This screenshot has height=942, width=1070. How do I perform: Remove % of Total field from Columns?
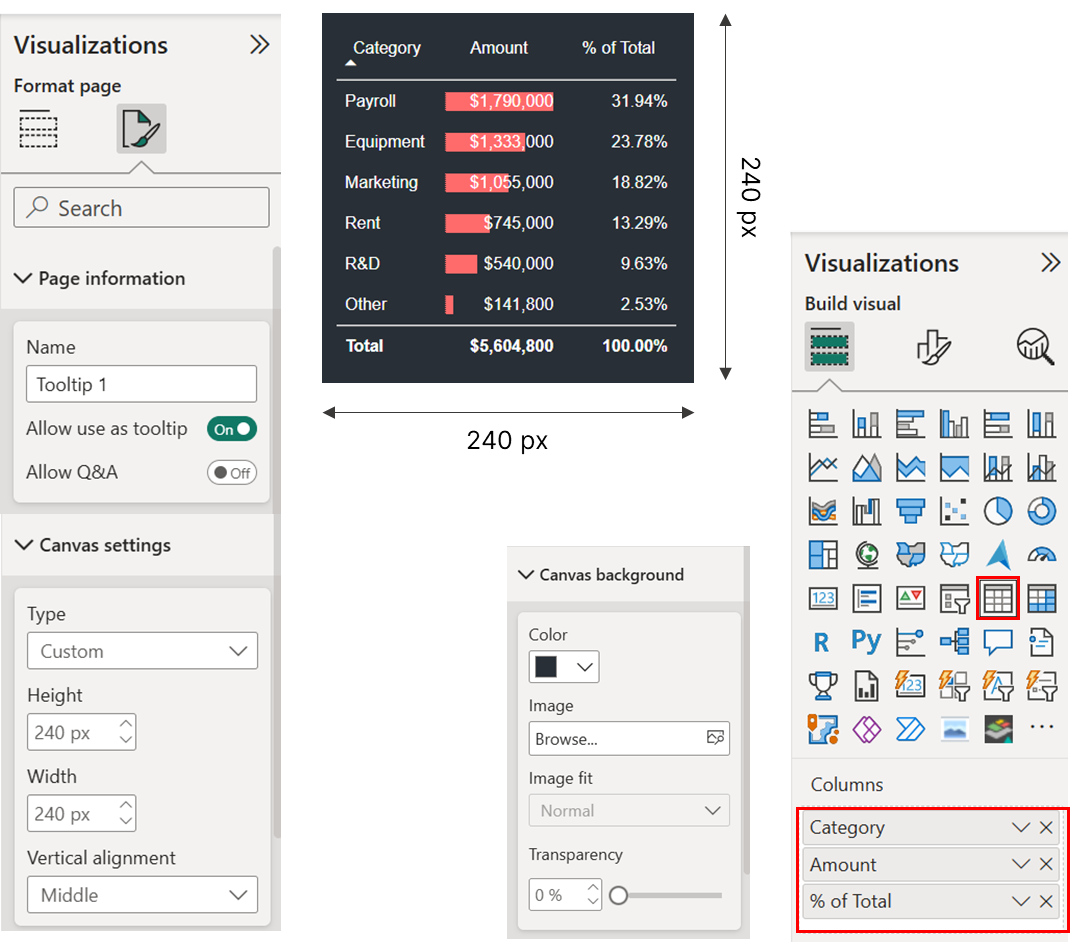(x=1045, y=901)
